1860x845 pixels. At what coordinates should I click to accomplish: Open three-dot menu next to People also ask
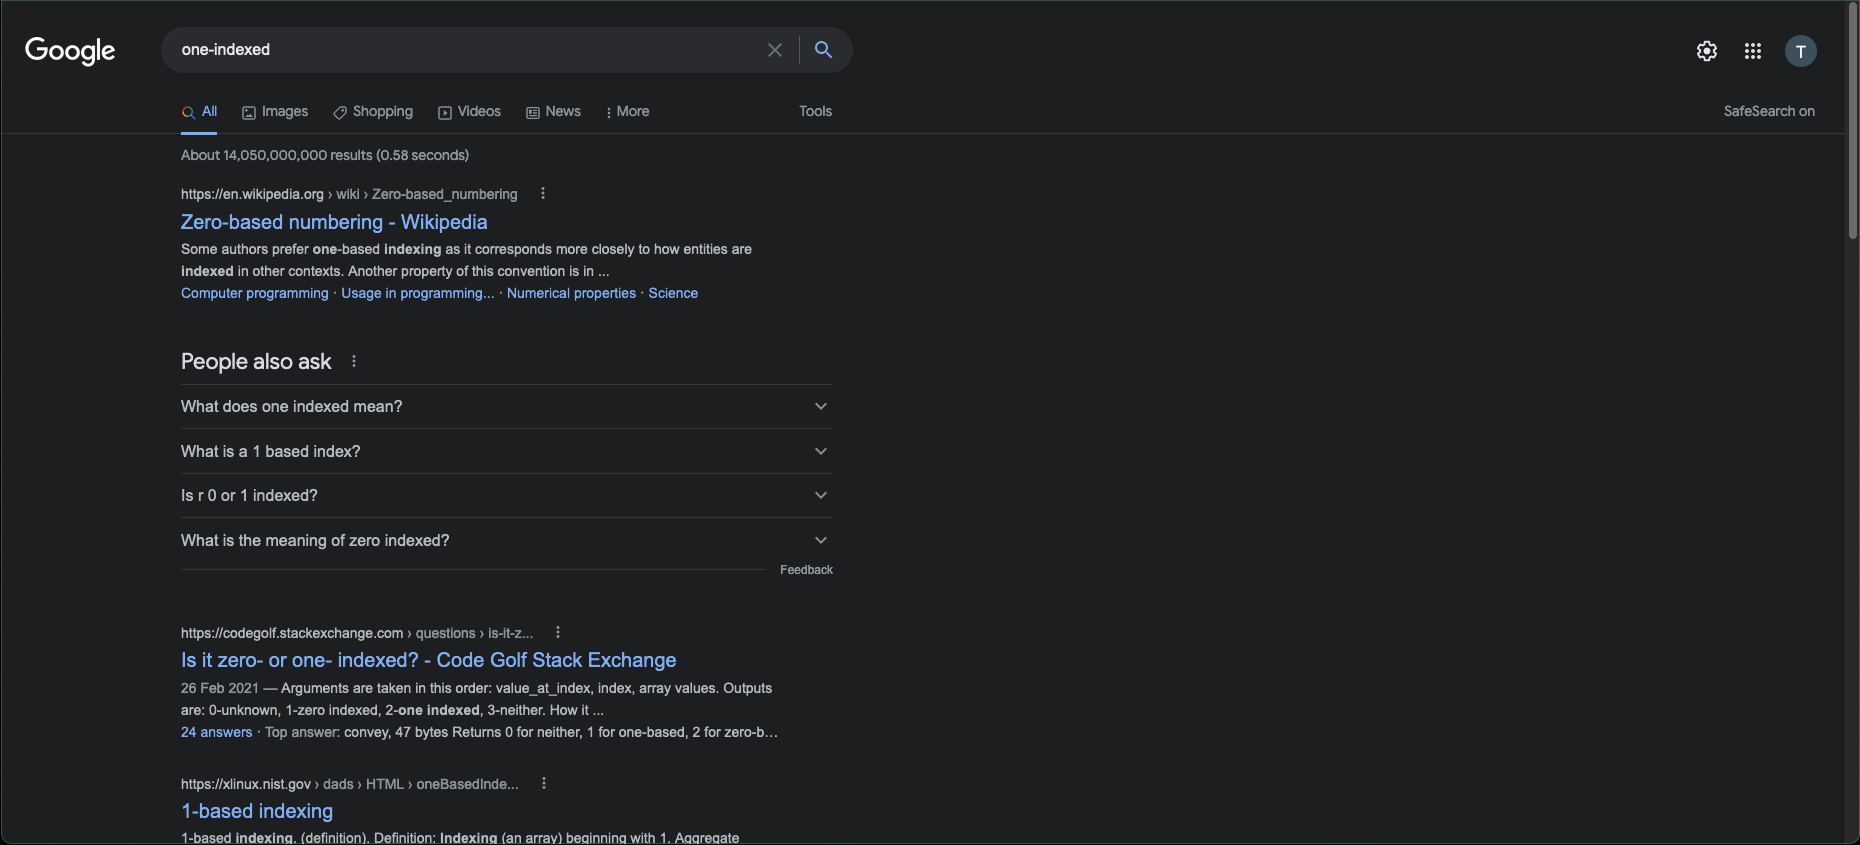354,361
